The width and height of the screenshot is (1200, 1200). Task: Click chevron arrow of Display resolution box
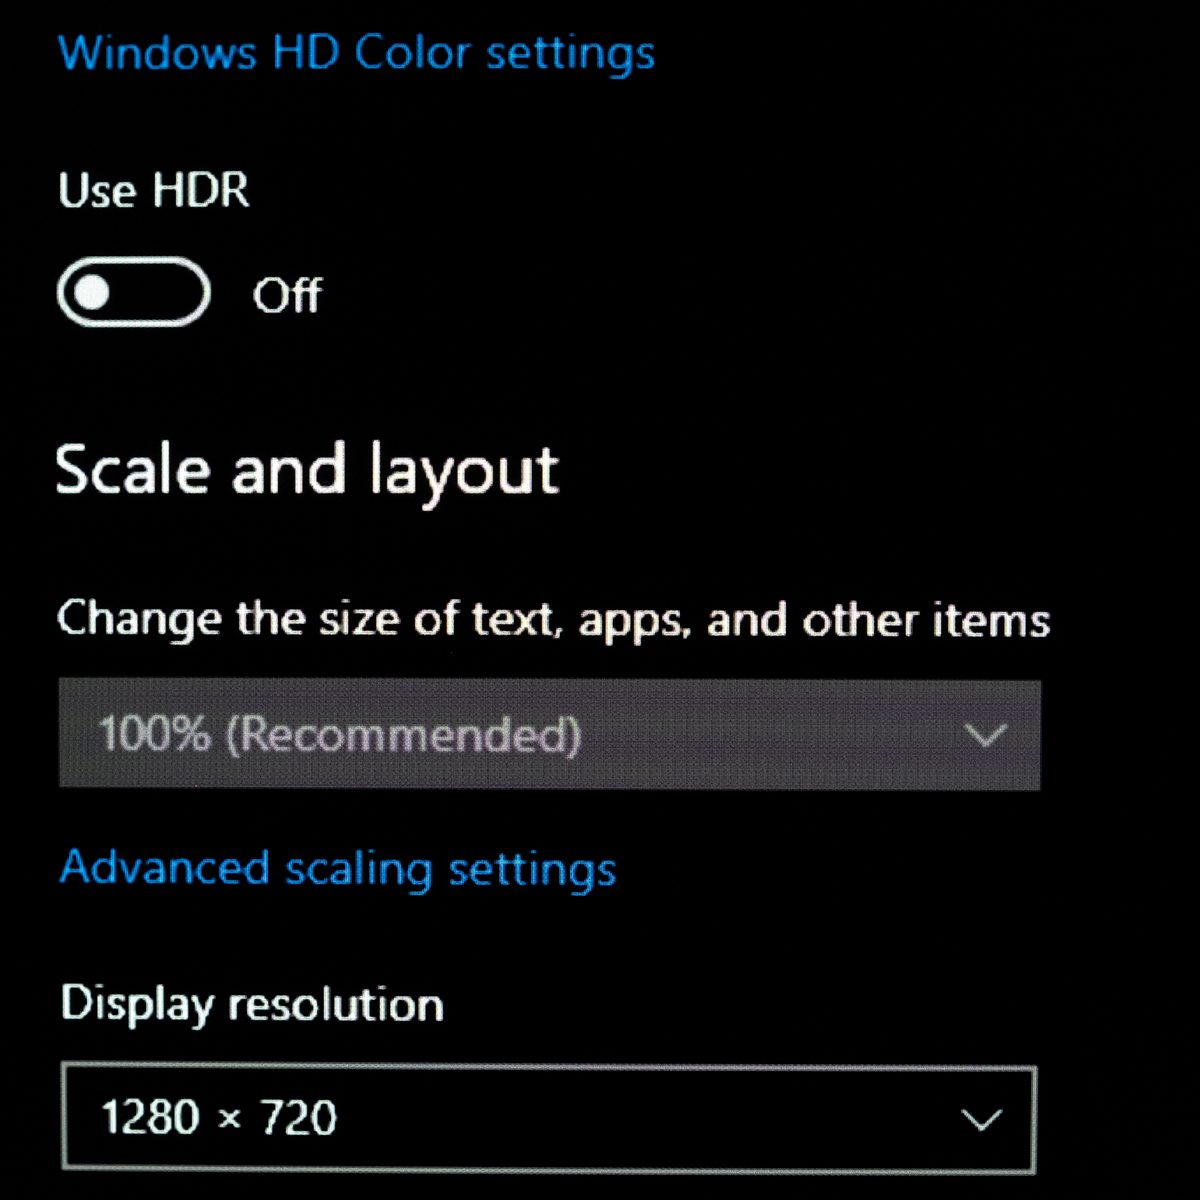click(981, 1118)
